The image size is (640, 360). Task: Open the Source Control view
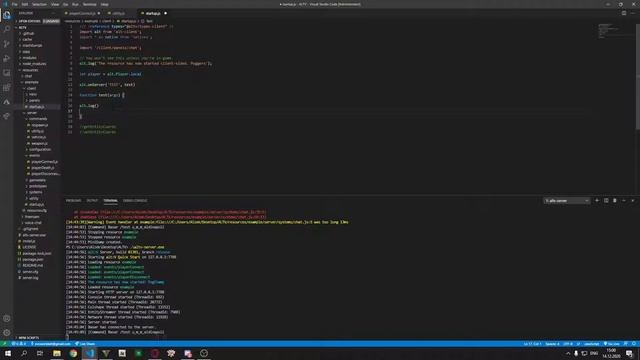click(x=7, y=44)
